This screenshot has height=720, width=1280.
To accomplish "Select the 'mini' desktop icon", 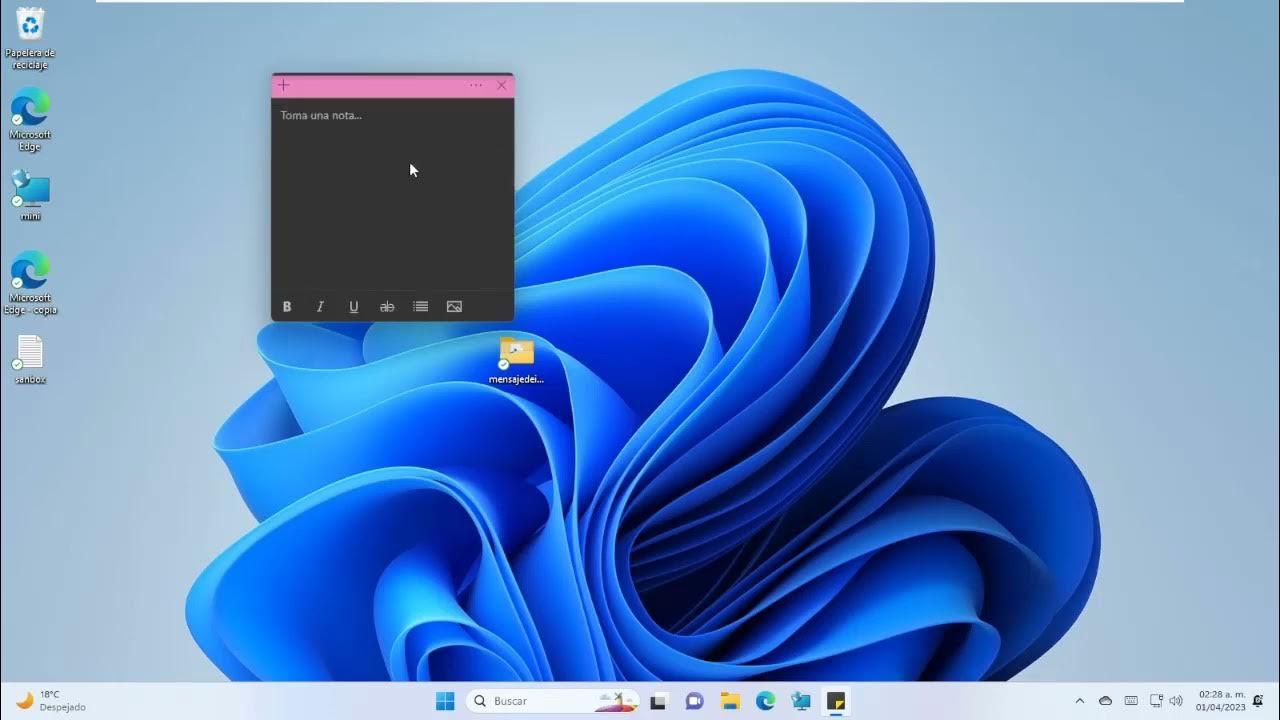I will pyautogui.click(x=30, y=194).
